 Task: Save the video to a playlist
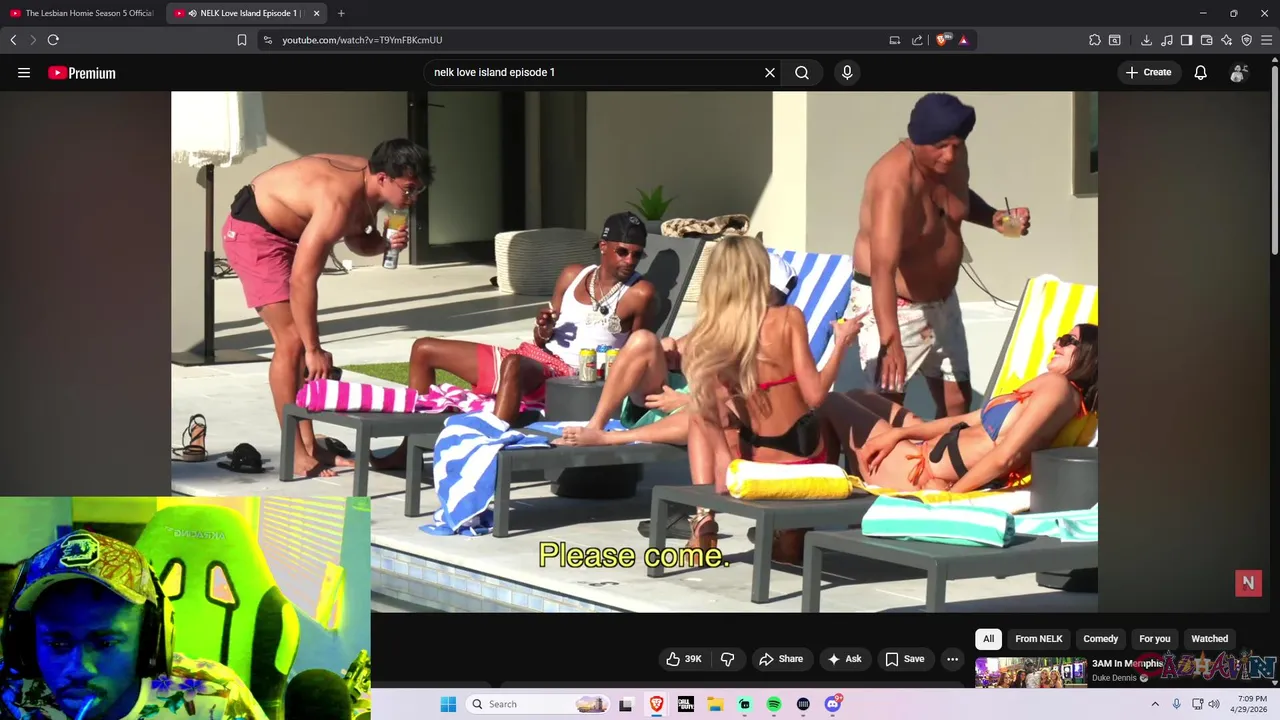coord(904,659)
